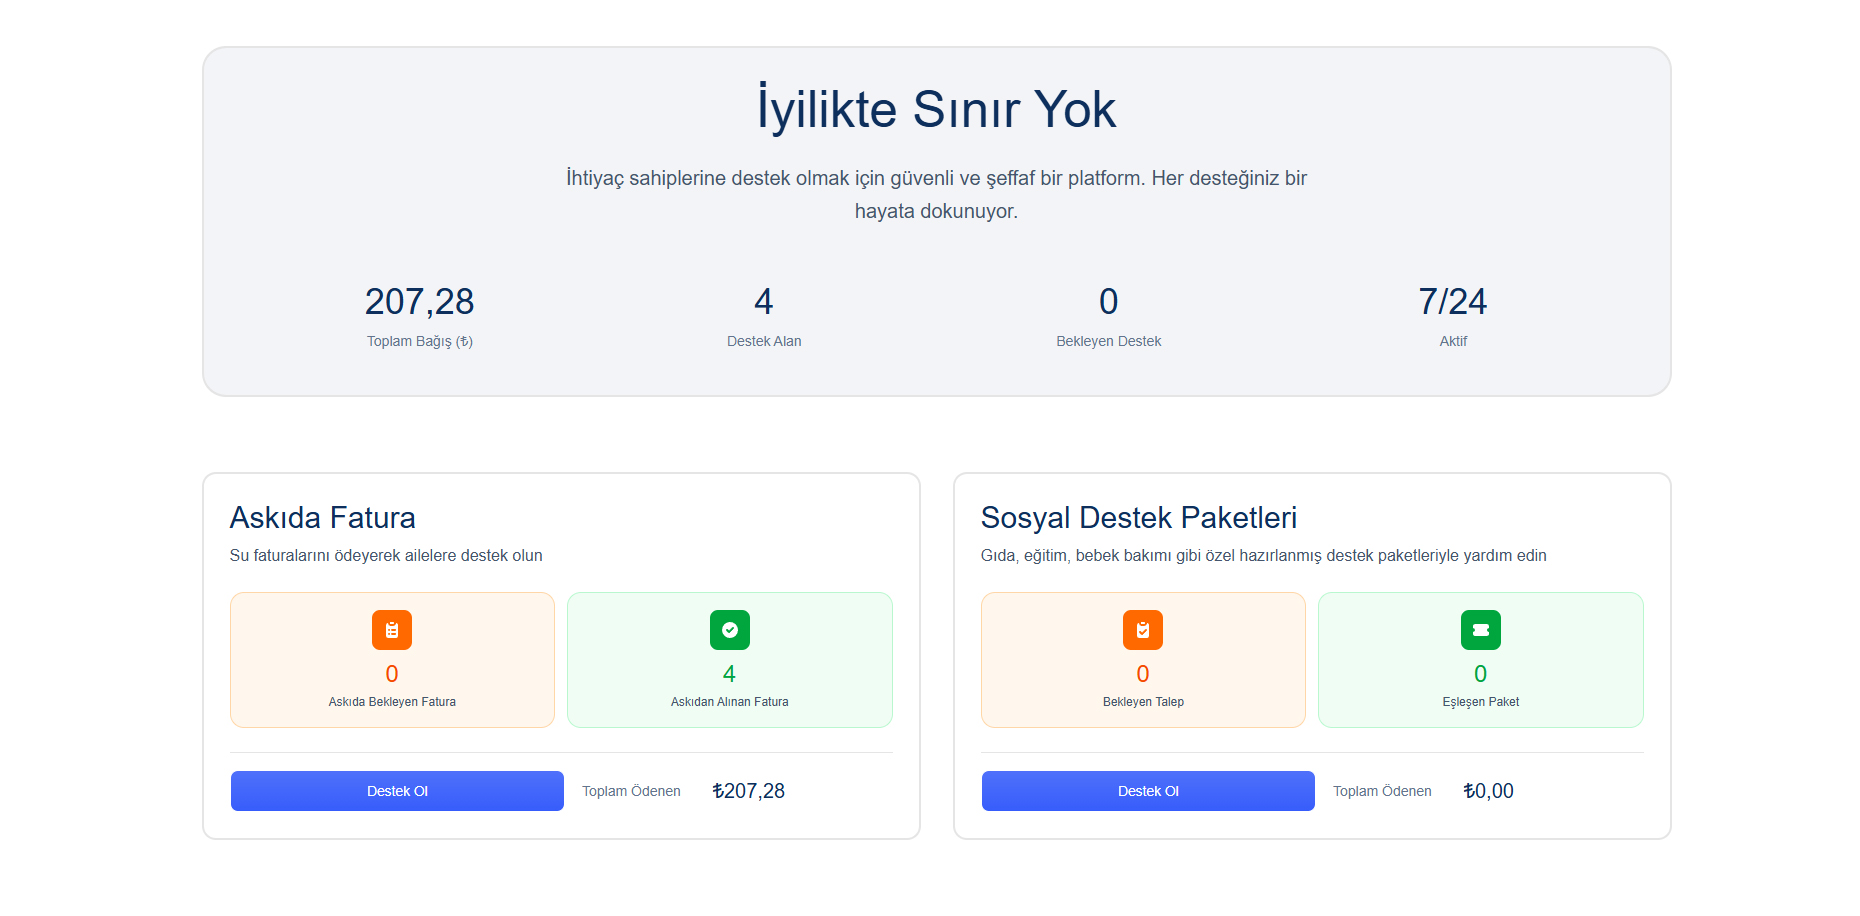Select the 207,28 Toplam Bağış statistic
1860x916 pixels.
419,302
